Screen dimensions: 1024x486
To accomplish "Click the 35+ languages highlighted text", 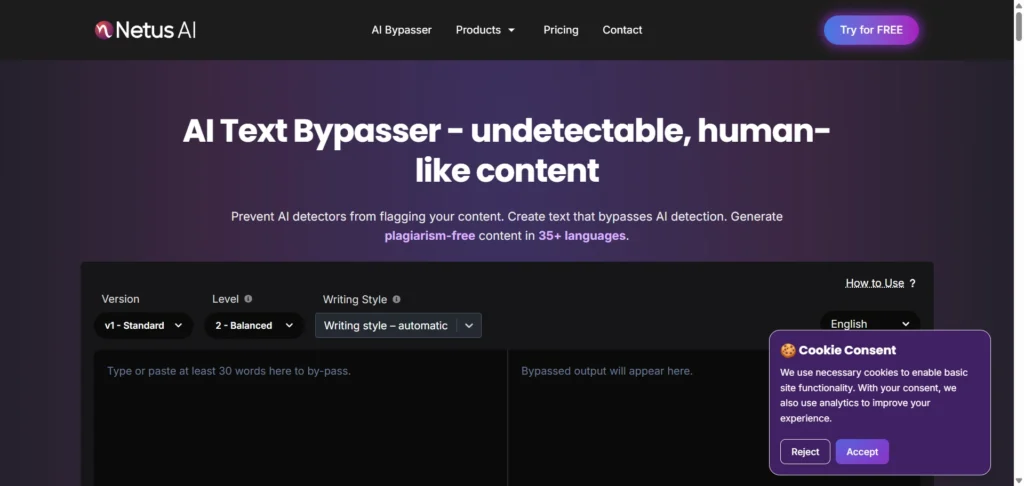I will coord(582,236).
